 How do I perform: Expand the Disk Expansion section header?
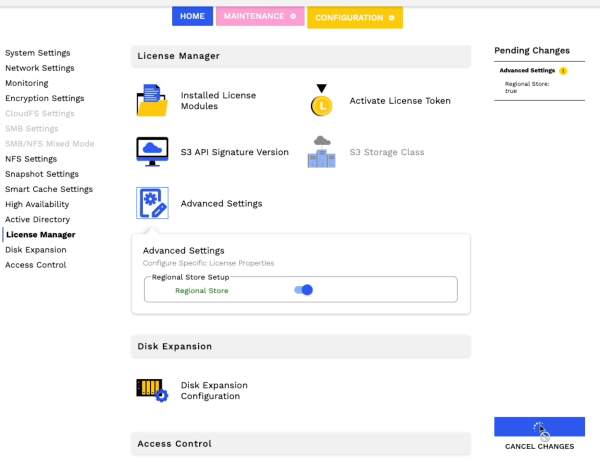[300, 346]
